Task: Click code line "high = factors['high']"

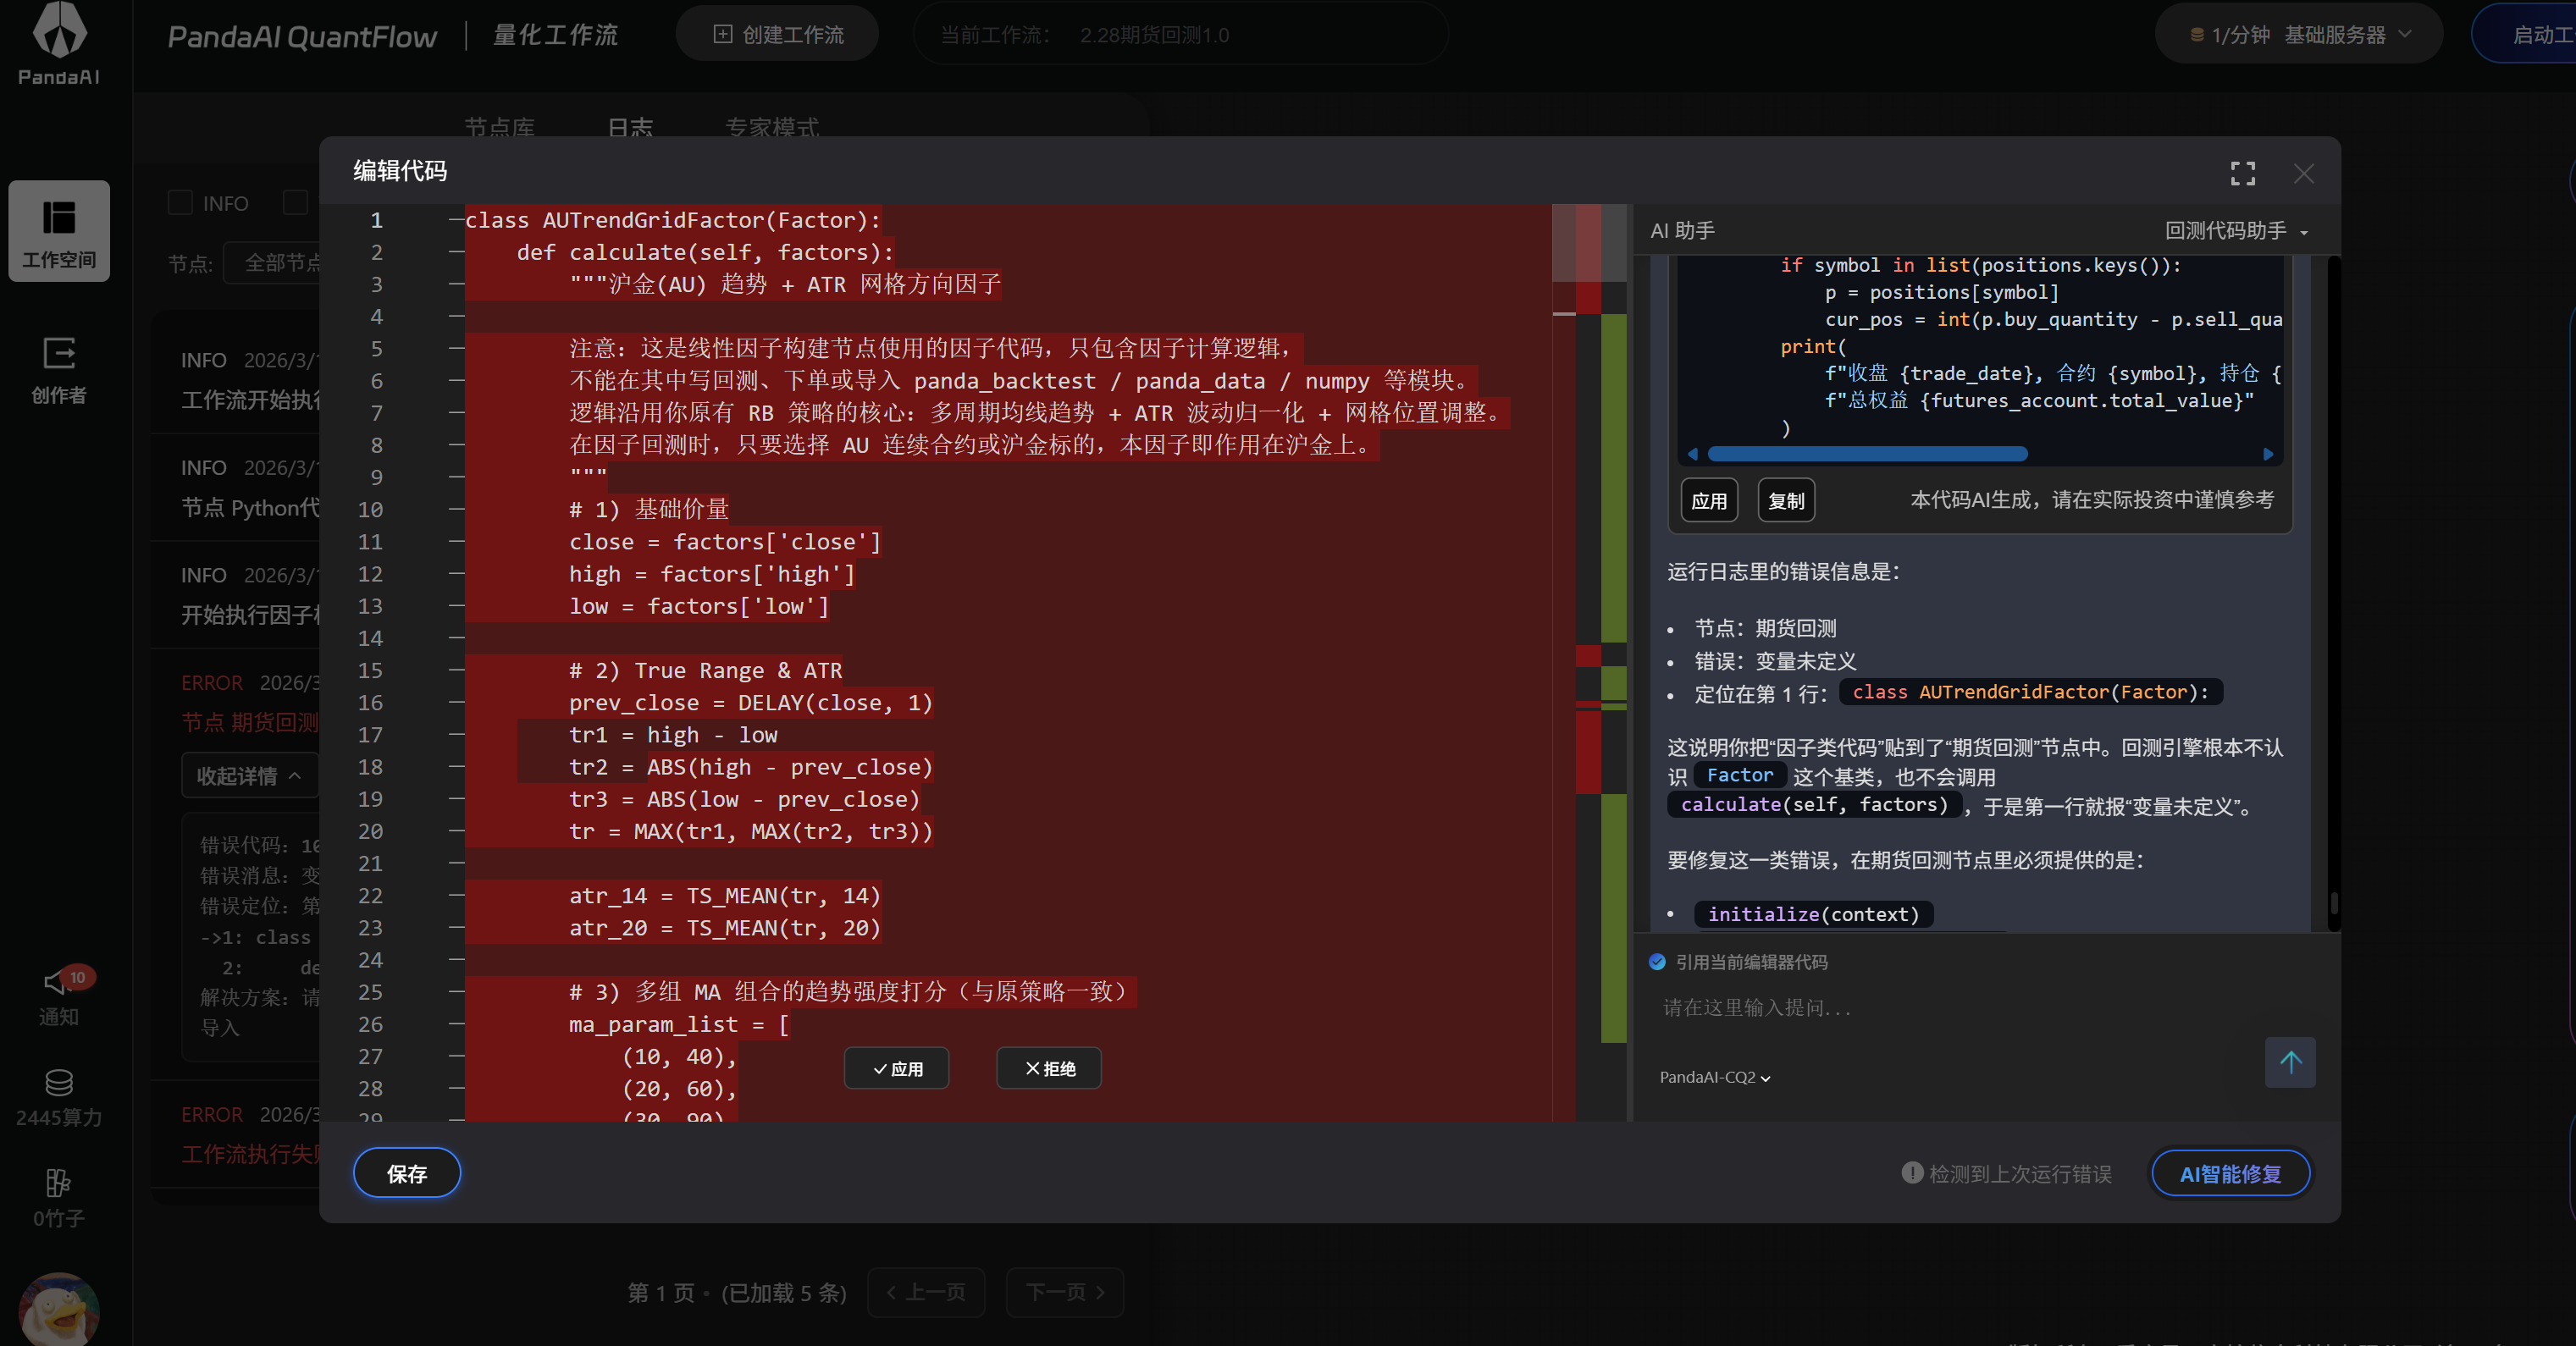Action: coord(712,574)
